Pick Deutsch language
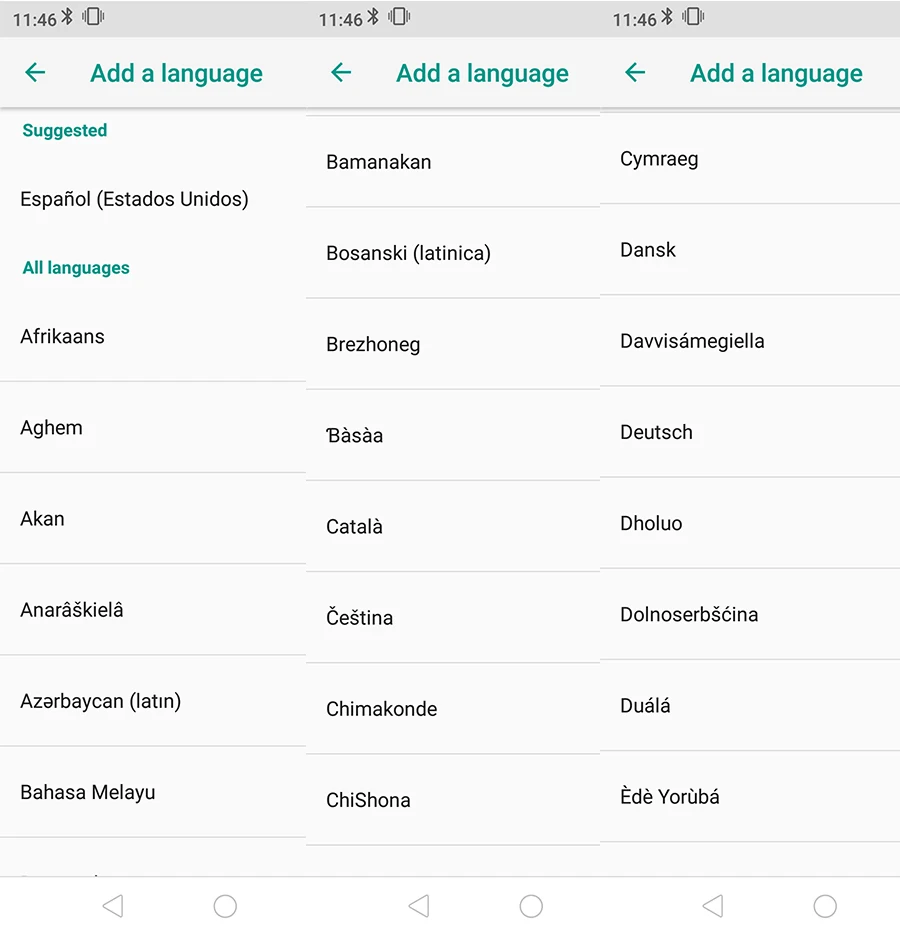This screenshot has width=900, height=935. pos(750,432)
